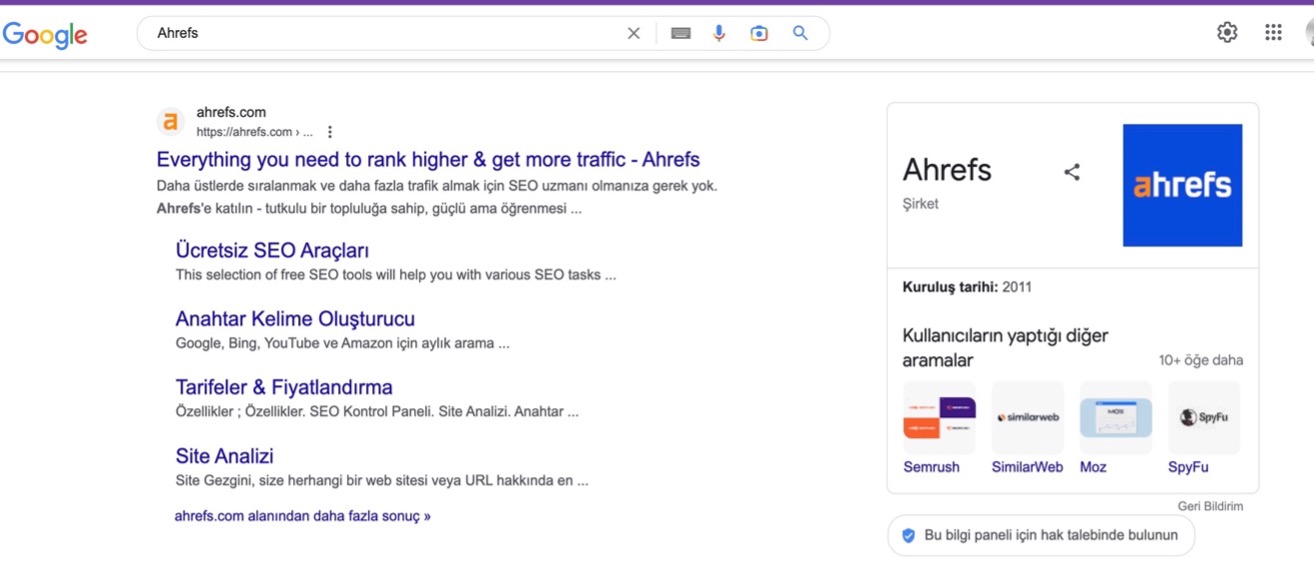
Task: Click the Geri Bildirim feedback link
Action: point(1210,506)
